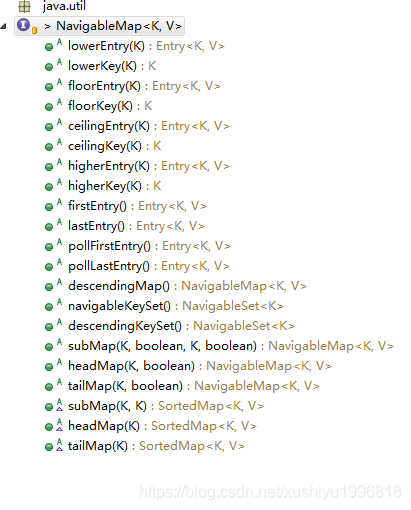Click green icon beside subMap(K, boolean, K, boolean)
Screen dimensions: 411x510
point(49,347)
